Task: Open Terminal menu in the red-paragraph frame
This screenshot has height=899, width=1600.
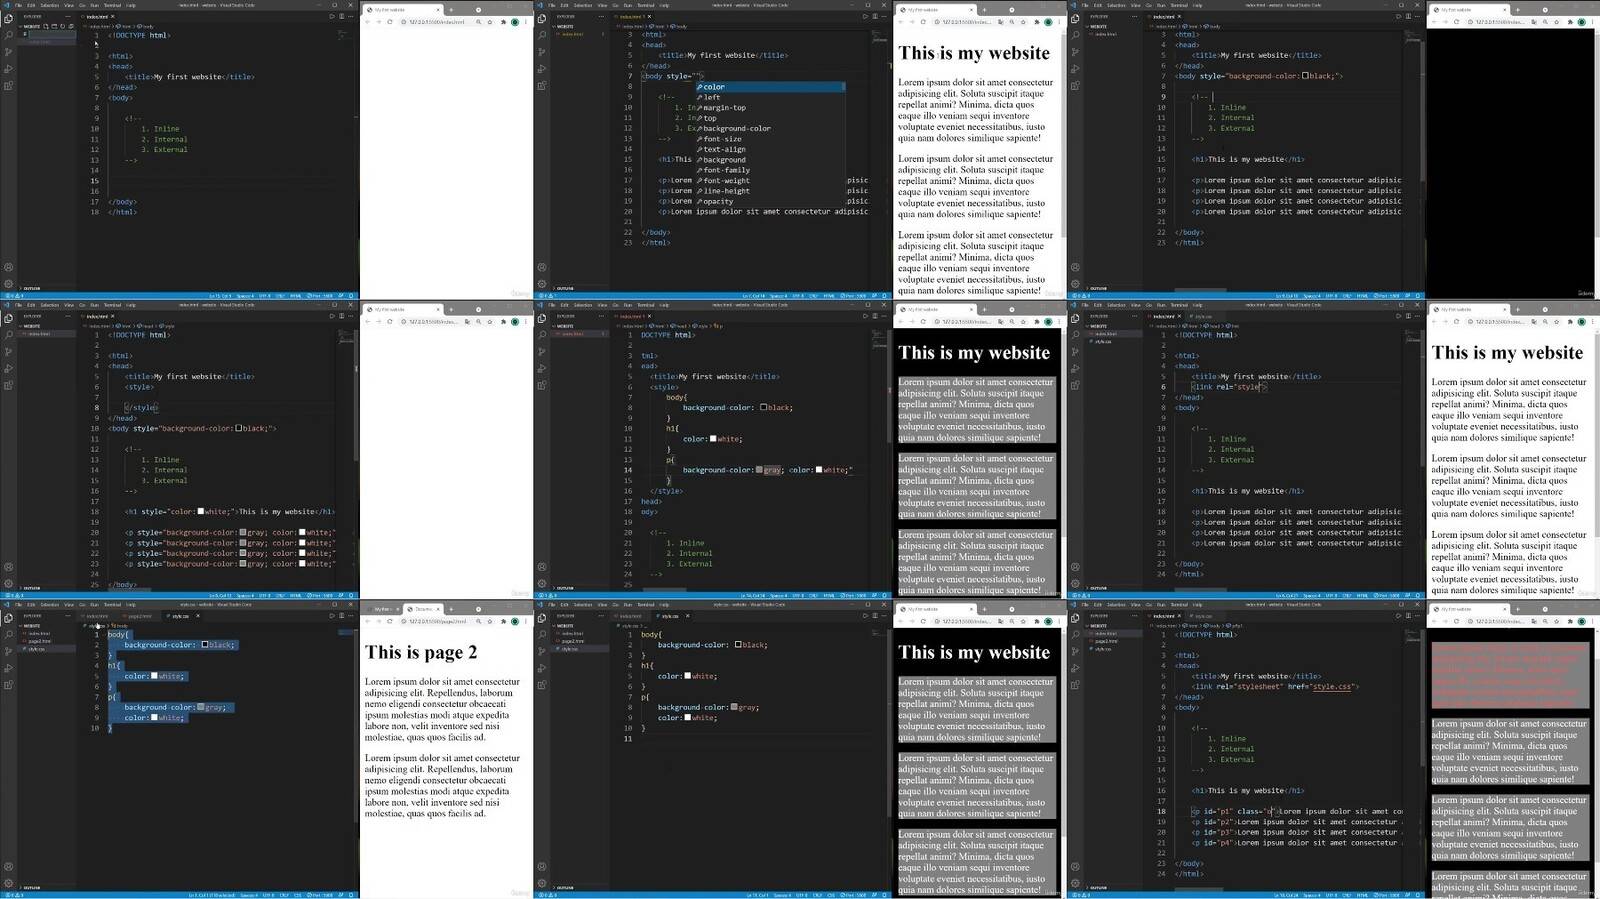Action: pos(1179,604)
